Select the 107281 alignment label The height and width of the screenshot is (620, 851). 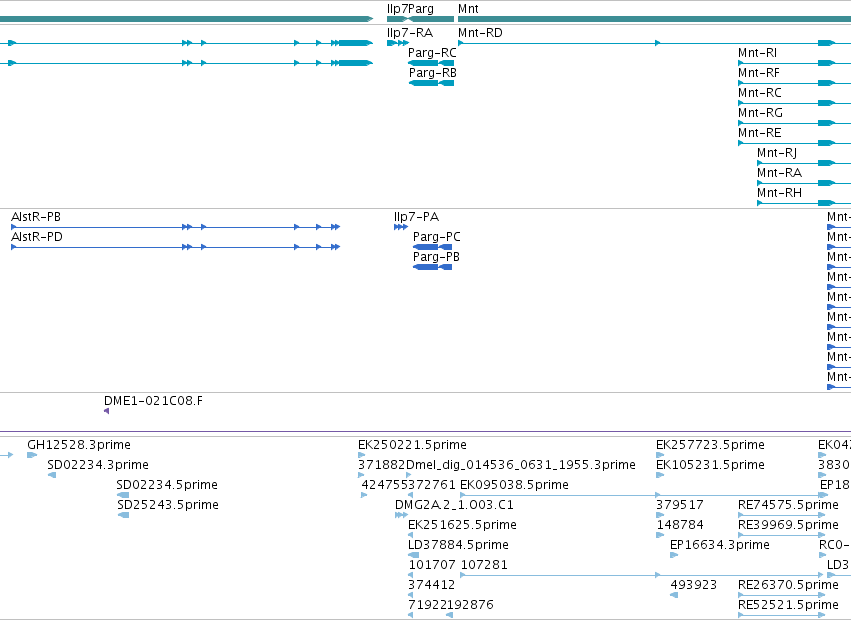click(x=484, y=565)
